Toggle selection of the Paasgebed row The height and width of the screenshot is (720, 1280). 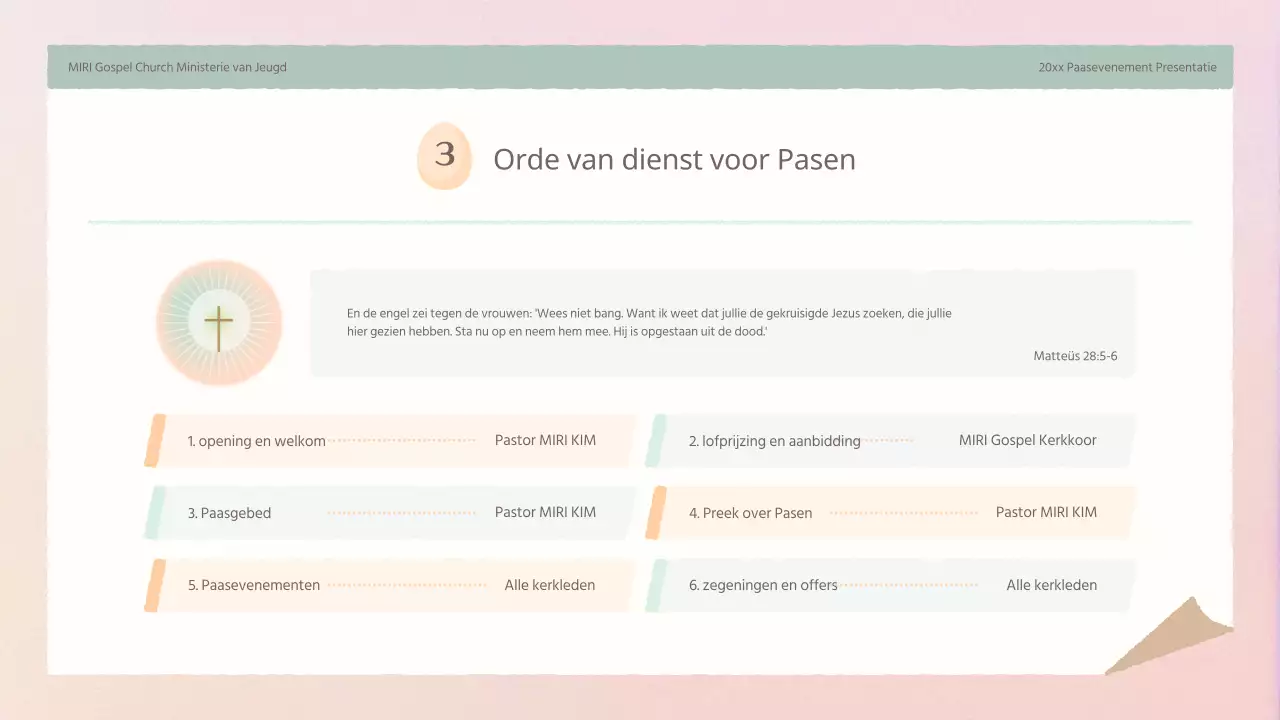tap(390, 512)
